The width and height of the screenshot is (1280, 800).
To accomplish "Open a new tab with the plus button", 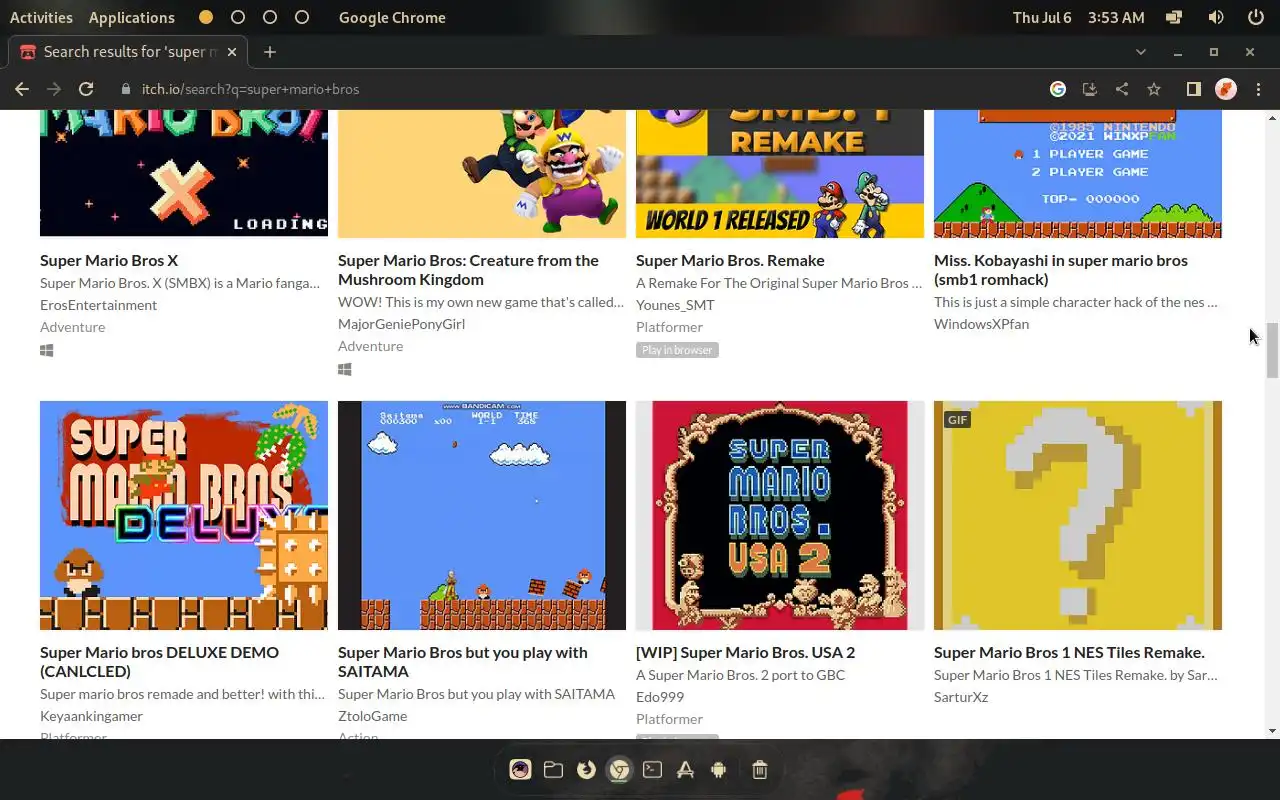I will click(270, 52).
